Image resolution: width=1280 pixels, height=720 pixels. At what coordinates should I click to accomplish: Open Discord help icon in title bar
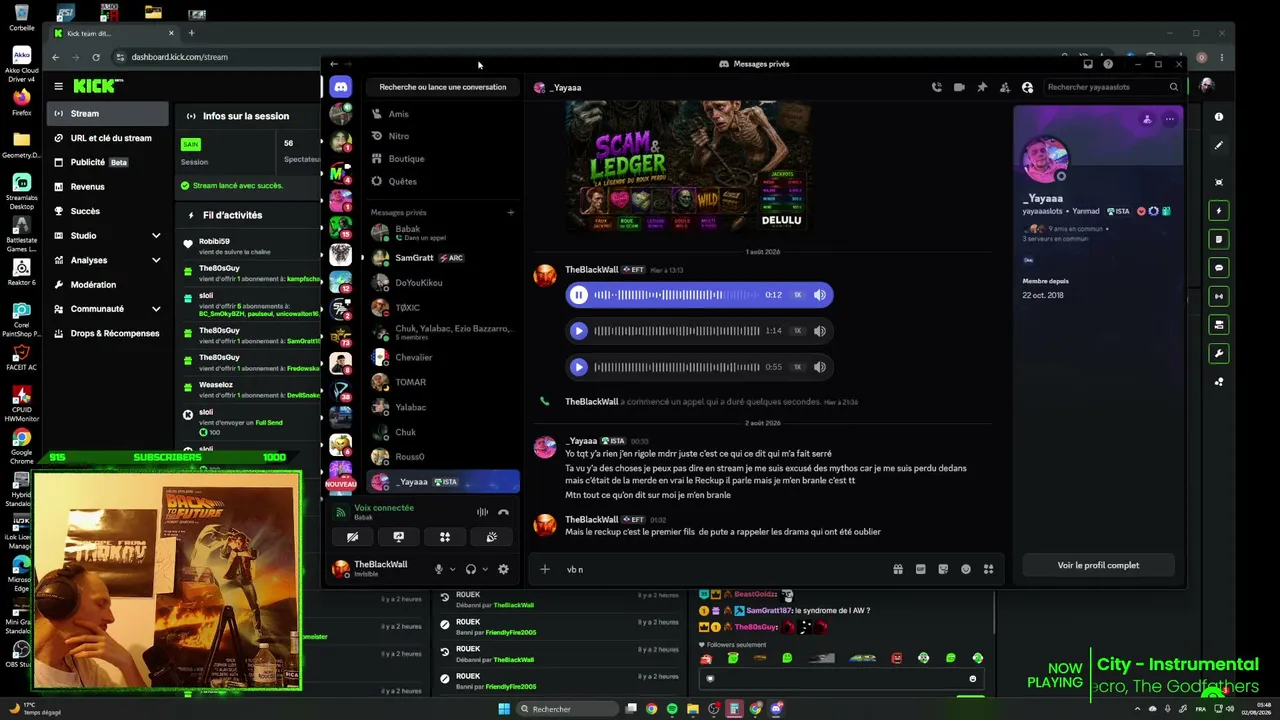click(1108, 64)
